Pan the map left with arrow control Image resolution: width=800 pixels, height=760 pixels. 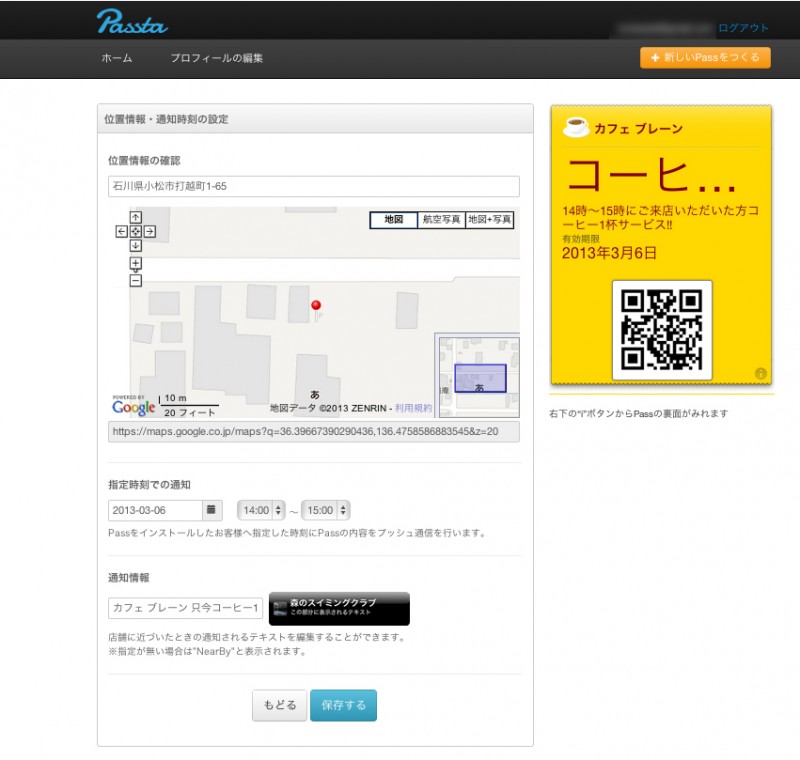point(122,231)
